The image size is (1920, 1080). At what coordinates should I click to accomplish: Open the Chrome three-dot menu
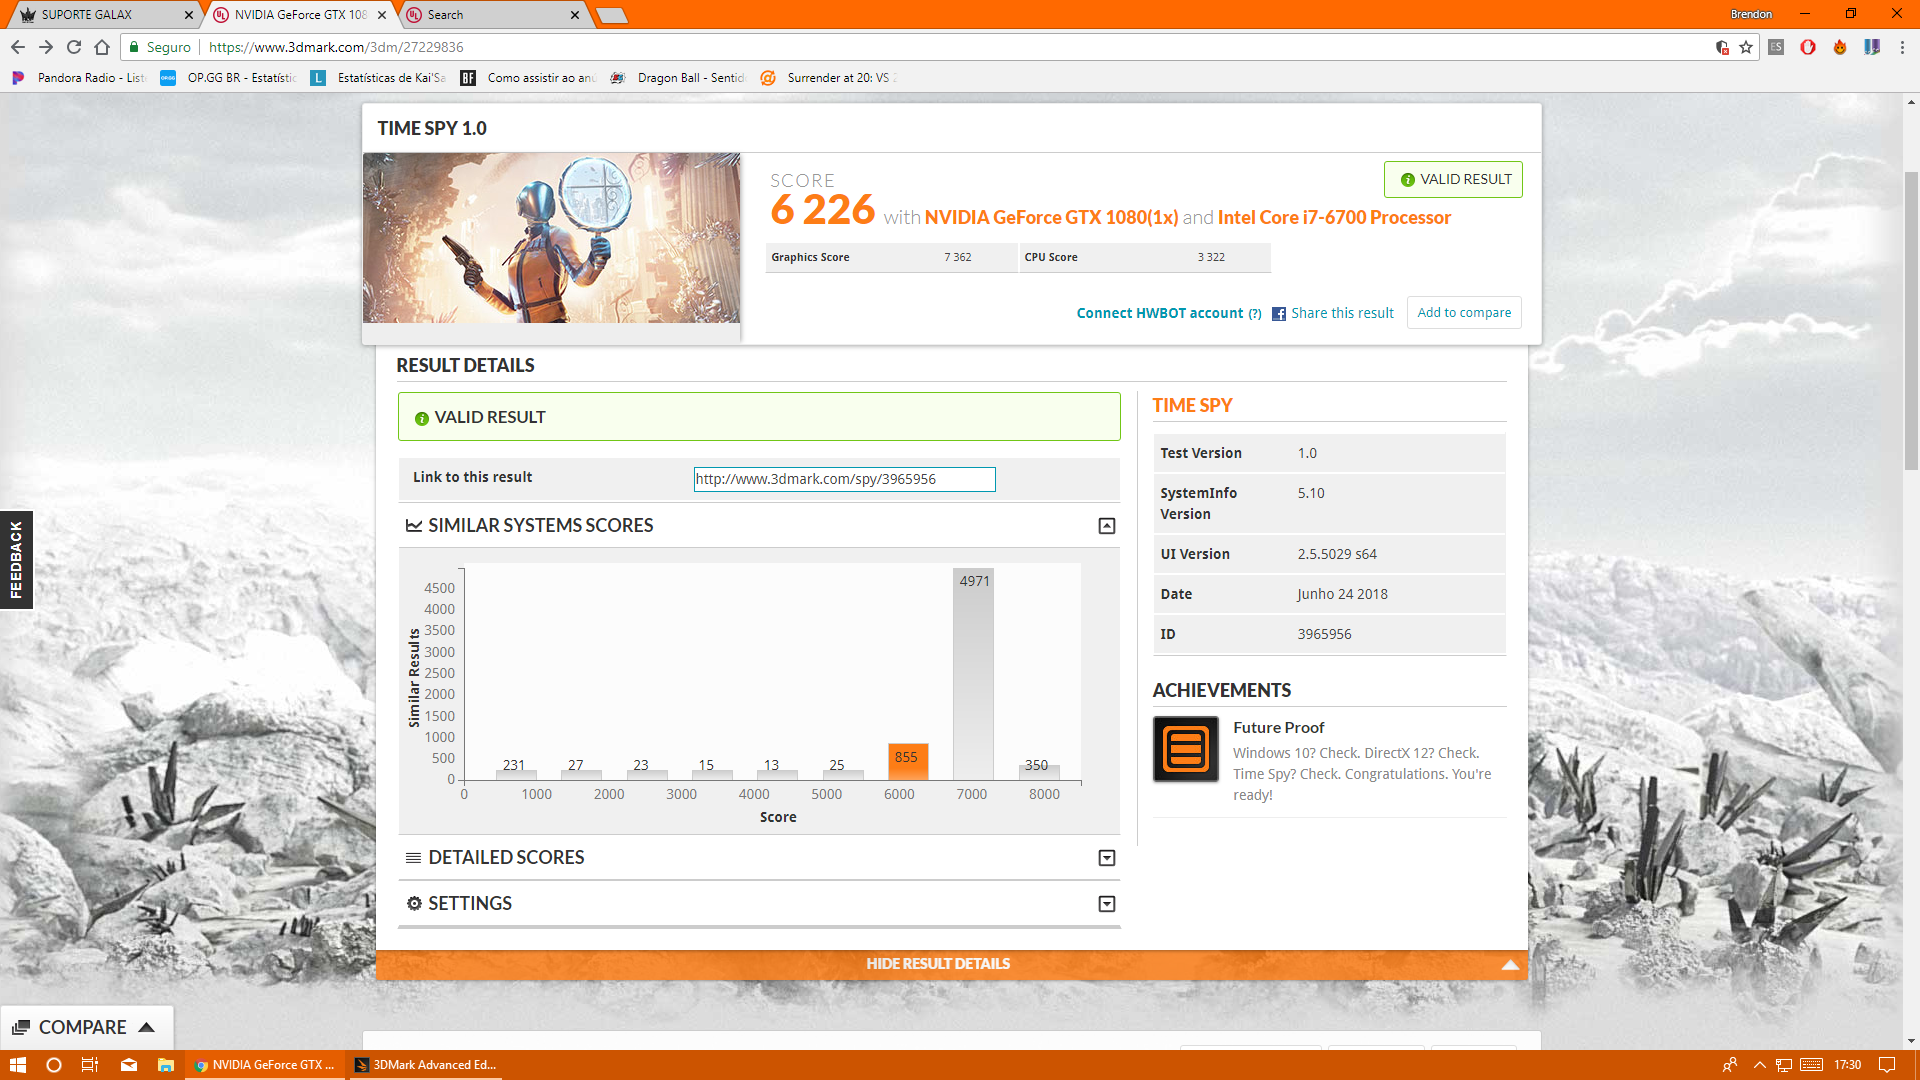1902,47
